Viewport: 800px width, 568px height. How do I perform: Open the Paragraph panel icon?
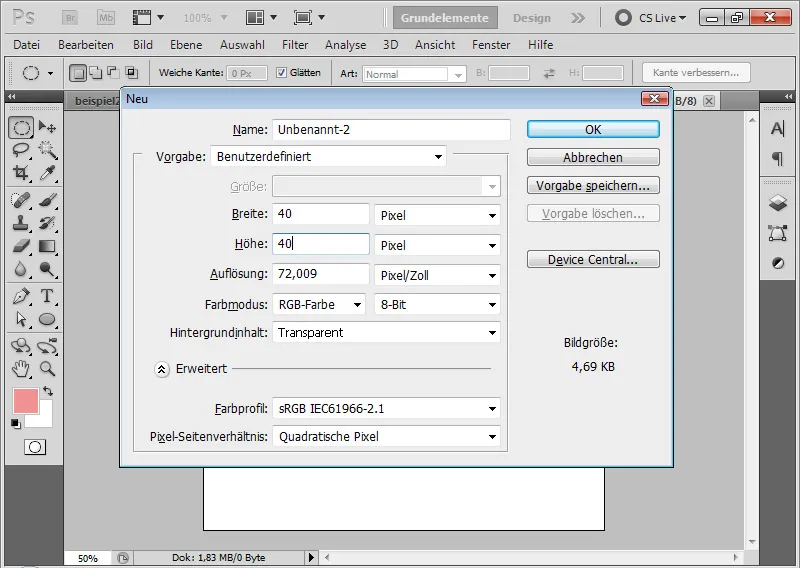coord(778,159)
